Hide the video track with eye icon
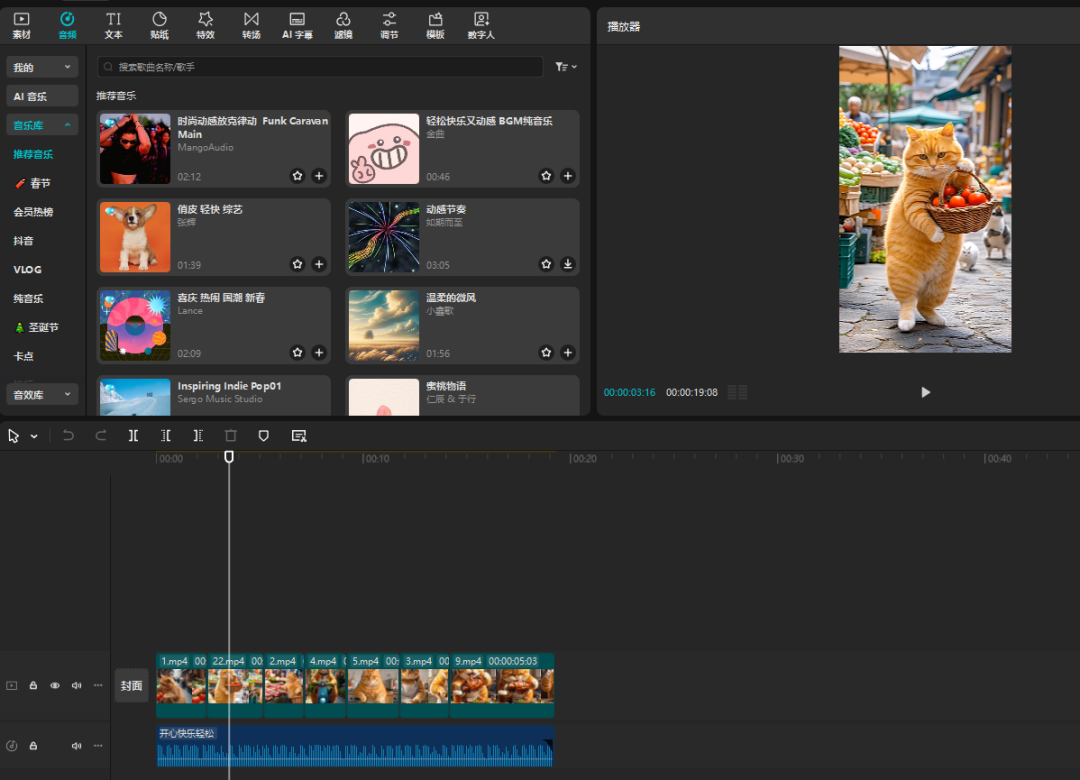Screen dimensions: 1080x780 (55, 685)
